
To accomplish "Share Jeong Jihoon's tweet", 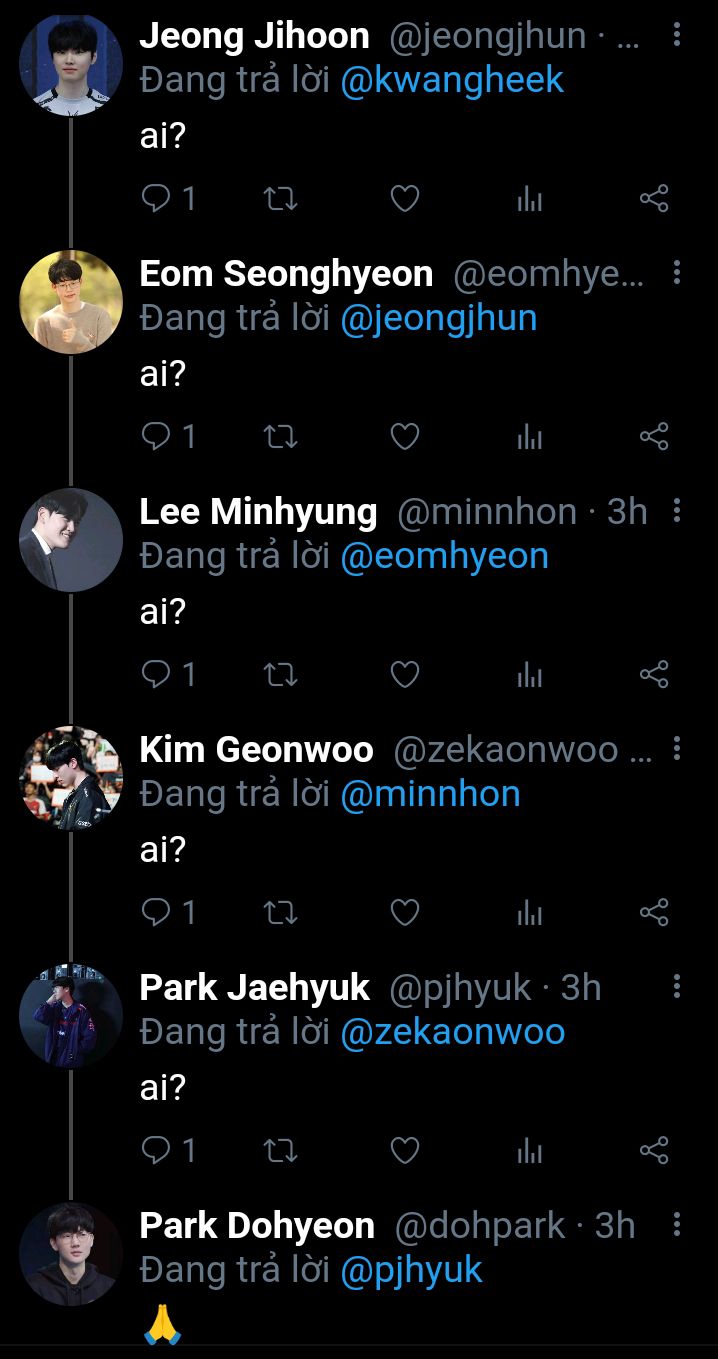I will [x=654, y=199].
